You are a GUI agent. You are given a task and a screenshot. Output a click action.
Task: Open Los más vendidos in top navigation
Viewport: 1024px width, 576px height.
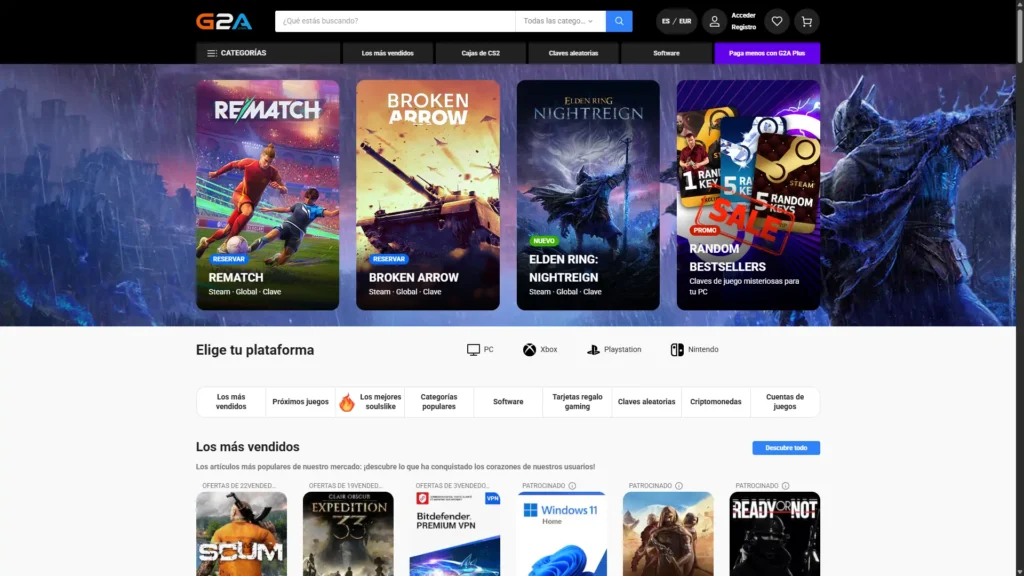[387, 53]
